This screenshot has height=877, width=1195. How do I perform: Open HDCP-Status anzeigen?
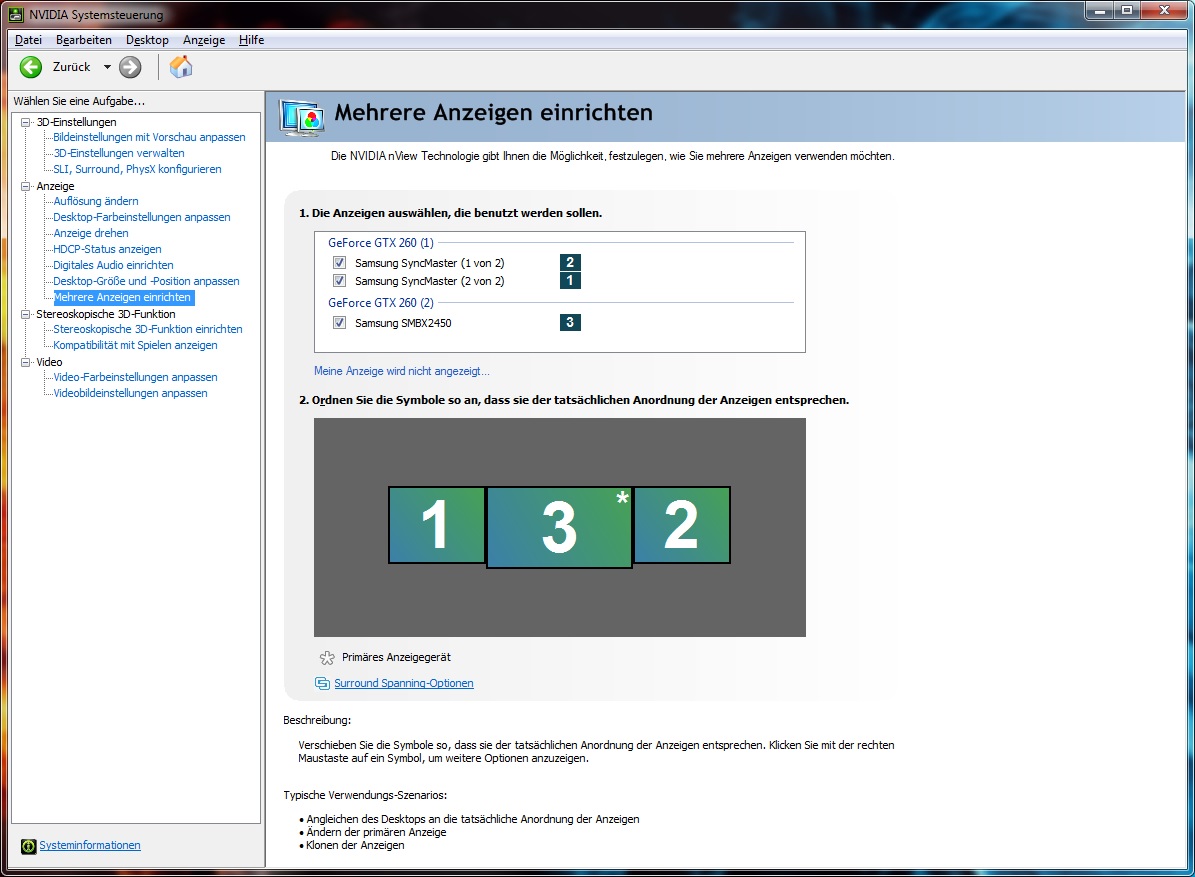(x=107, y=249)
